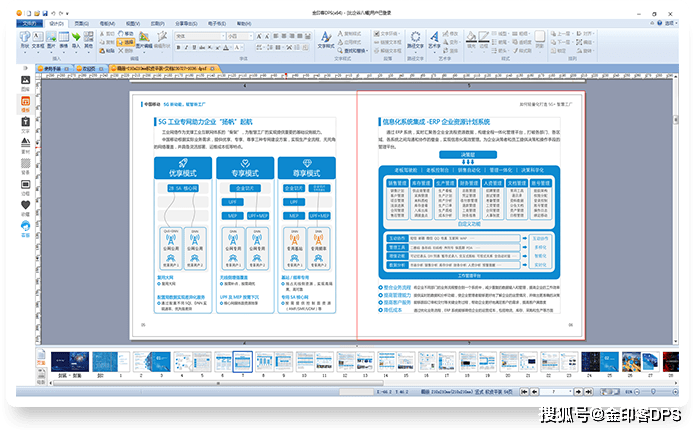This screenshot has height=432, width=695.
Task: Toggle bold formatting button
Action: [178, 45]
